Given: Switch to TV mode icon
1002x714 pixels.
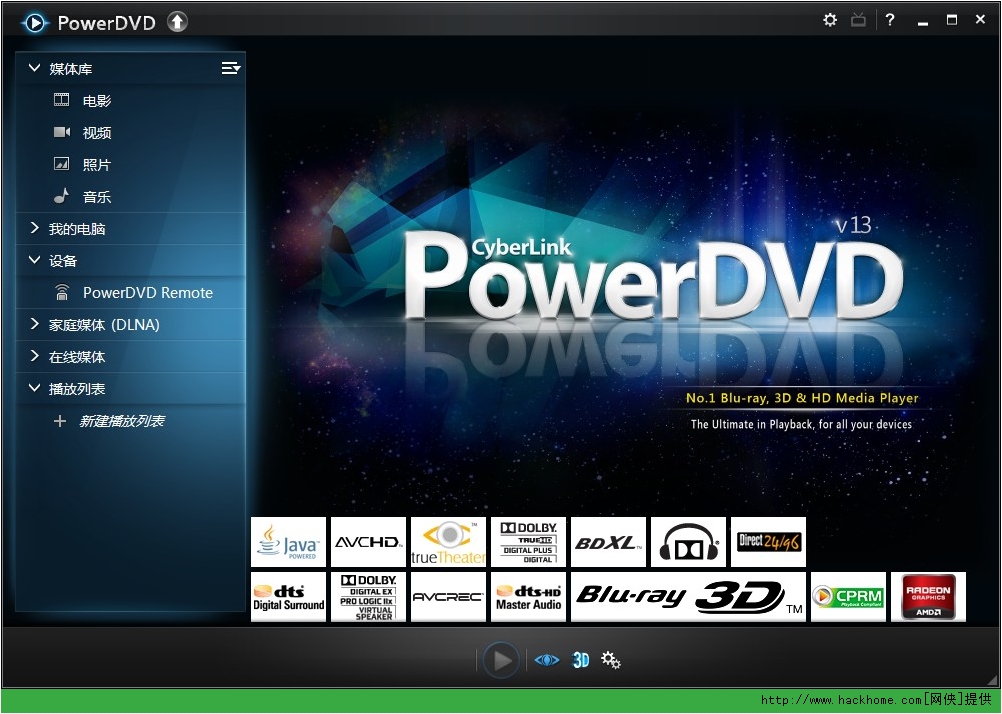Looking at the screenshot, I should pos(858,20).
